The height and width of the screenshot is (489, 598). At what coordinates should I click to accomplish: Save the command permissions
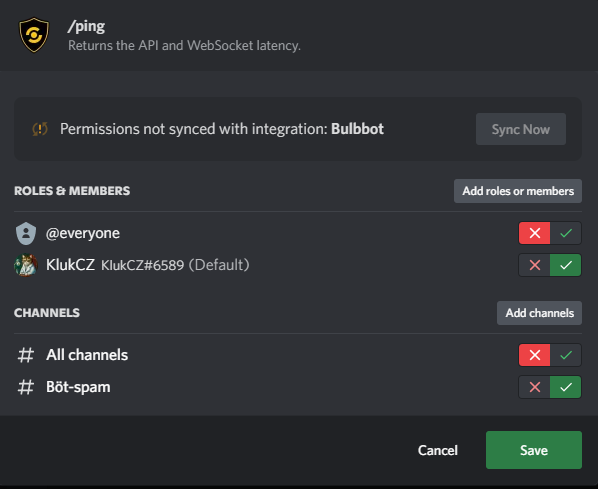click(x=534, y=450)
